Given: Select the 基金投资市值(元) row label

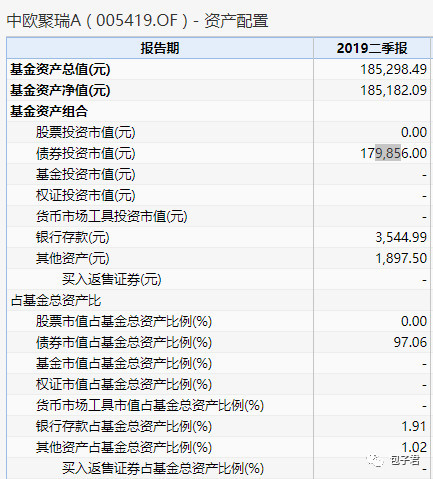Looking at the screenshot, I should 86,174.
